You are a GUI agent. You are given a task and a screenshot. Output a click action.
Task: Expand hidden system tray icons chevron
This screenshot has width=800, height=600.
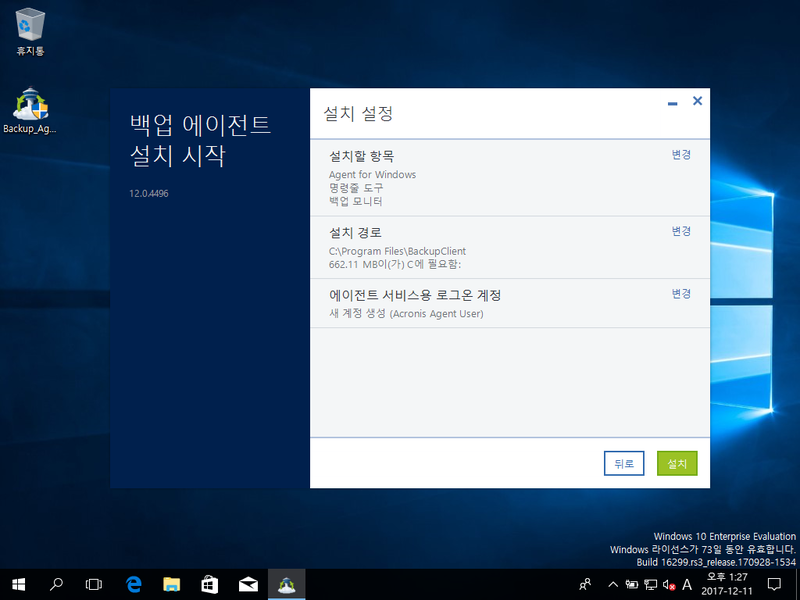tap(613, 585)
